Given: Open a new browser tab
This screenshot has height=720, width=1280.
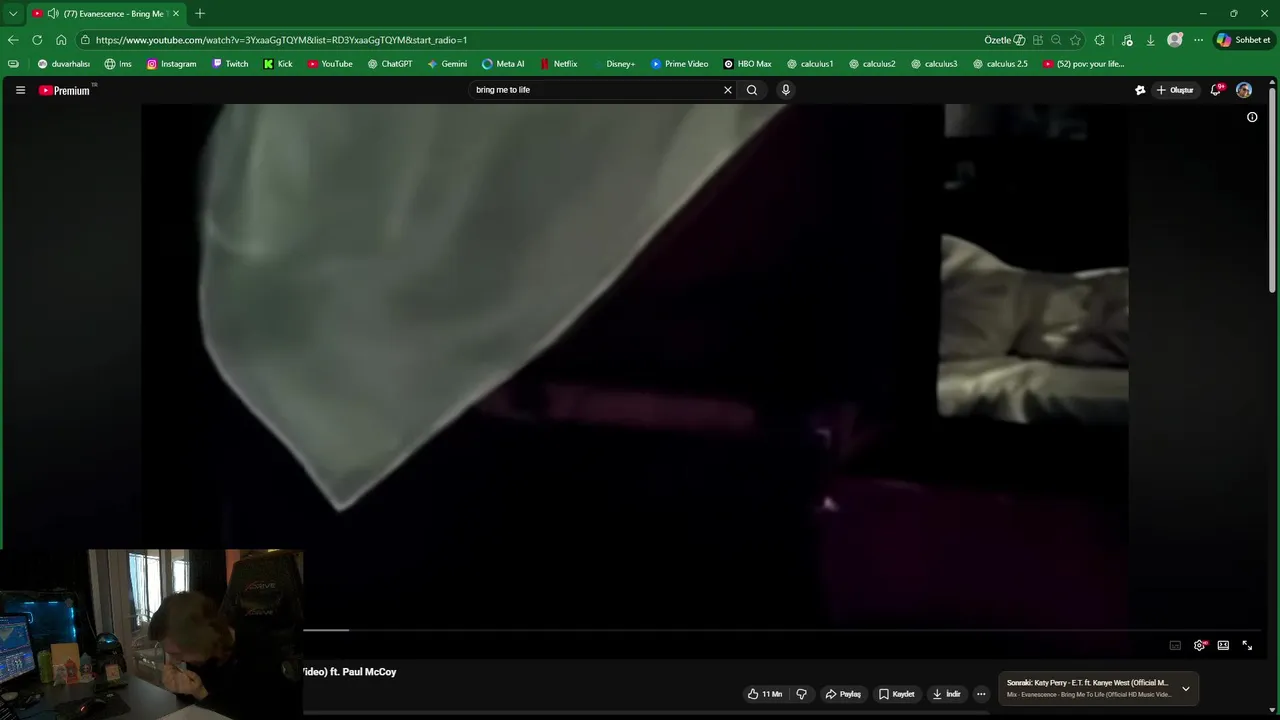Looking at the screenshot, I should point(200,14).
